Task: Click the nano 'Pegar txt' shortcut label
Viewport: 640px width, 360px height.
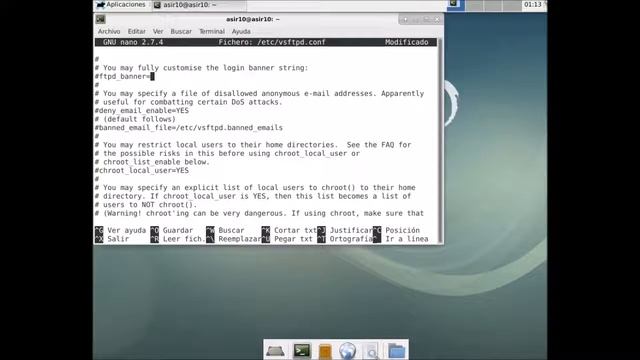Action: coord(293,239)
